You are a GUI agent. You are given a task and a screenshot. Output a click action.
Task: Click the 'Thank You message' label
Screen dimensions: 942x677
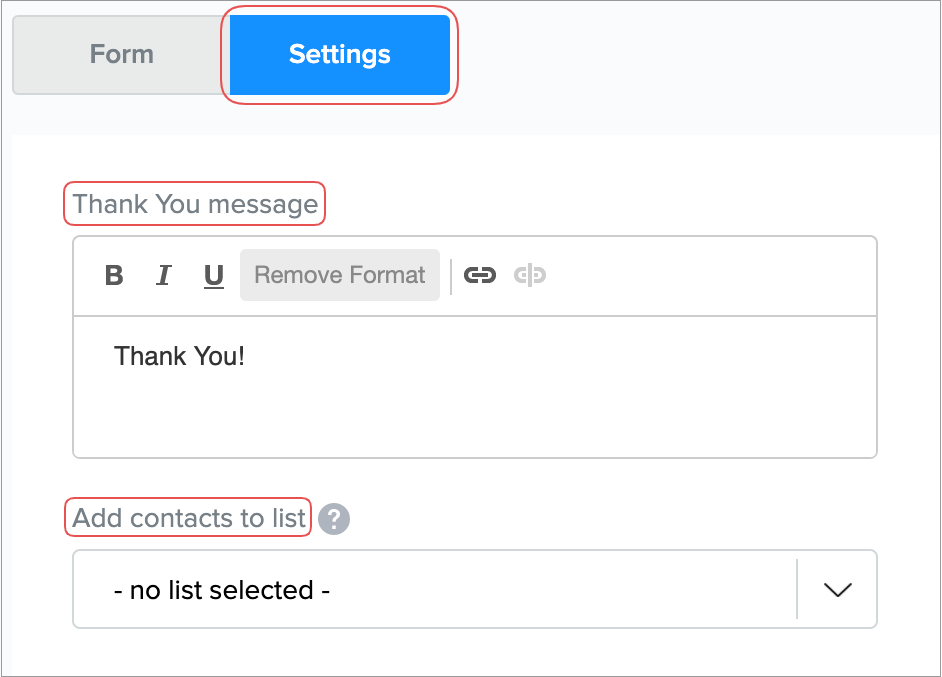[195, 204]
